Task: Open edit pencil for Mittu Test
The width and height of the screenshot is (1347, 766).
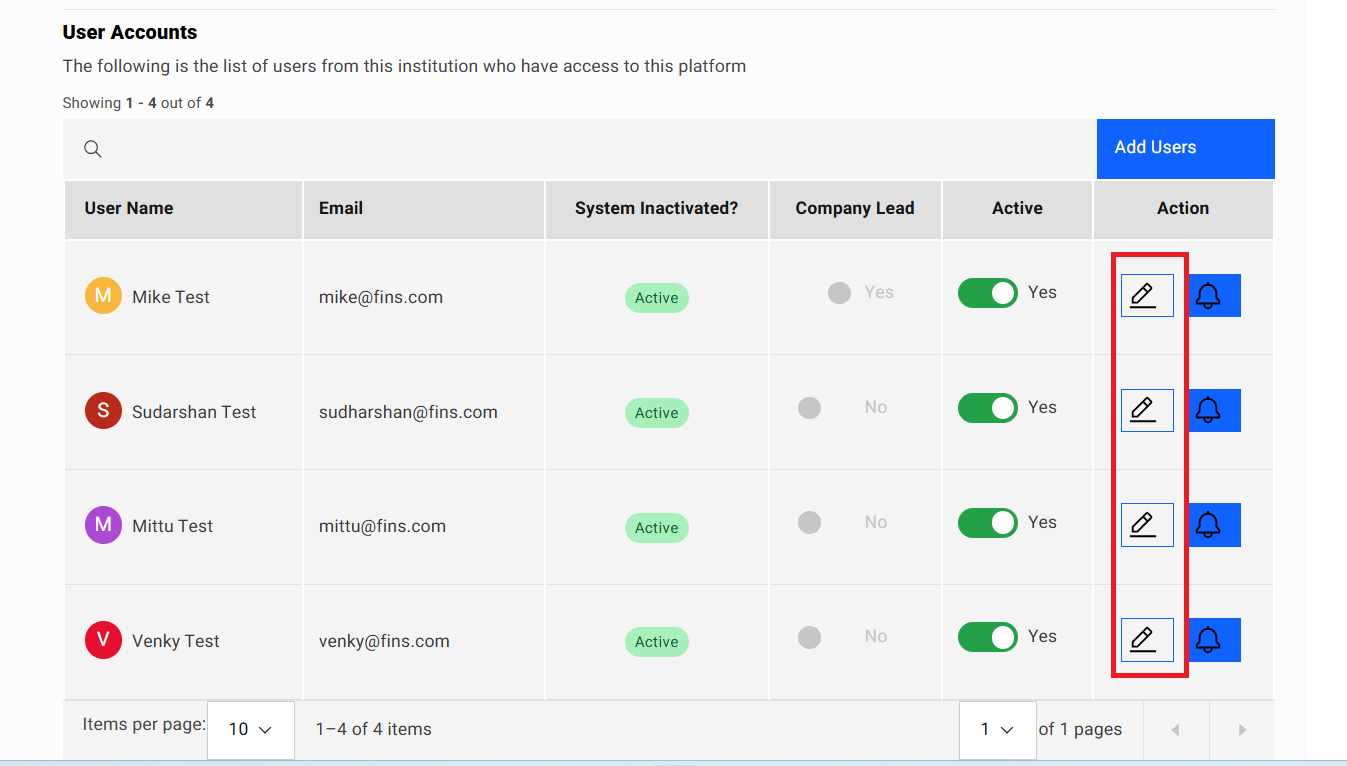Action: coord(1146,525)
